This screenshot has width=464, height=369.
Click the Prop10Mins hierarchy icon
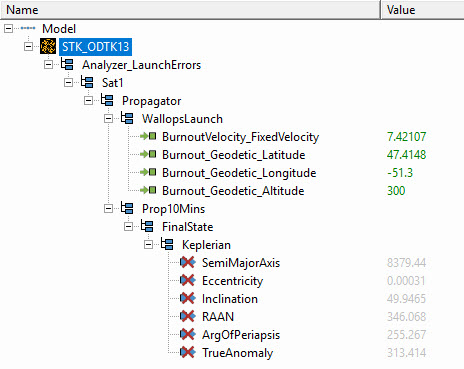point(127,208)
